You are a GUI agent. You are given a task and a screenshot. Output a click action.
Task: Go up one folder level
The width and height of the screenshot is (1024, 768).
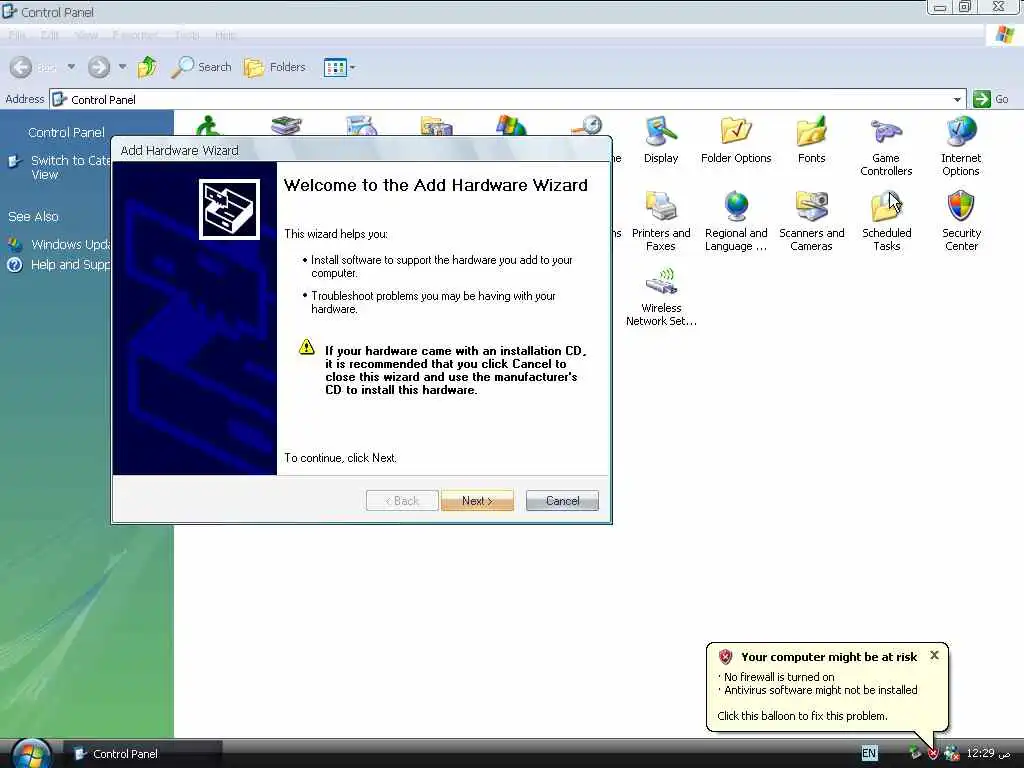point(148,67)
